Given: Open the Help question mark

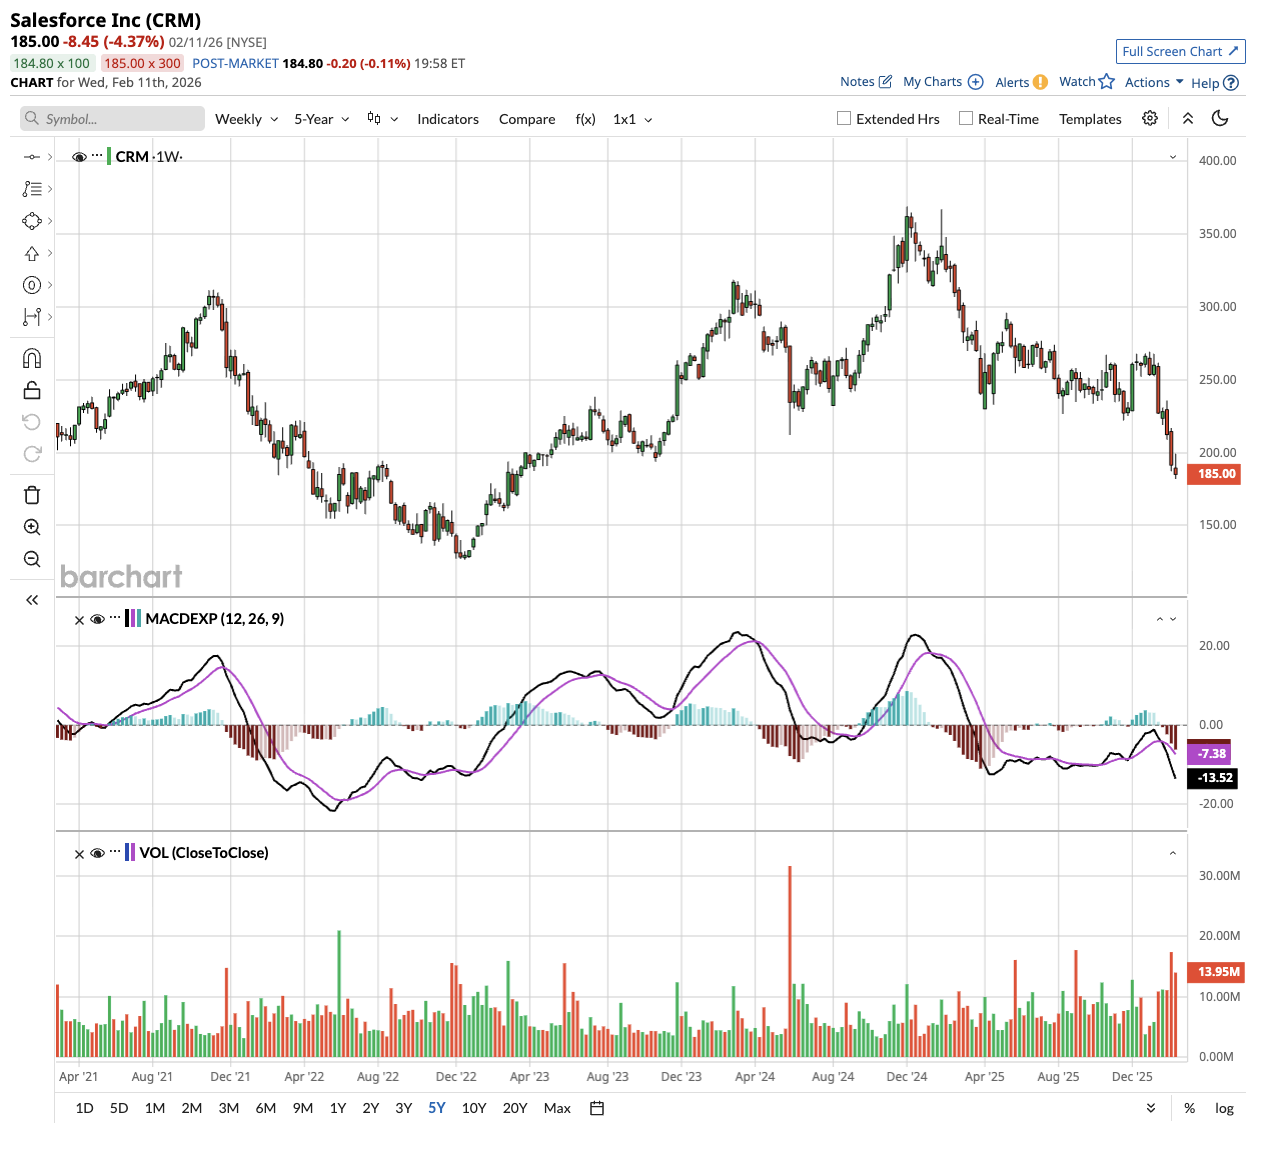Looking at the screenshot, I should [1231, 83].
